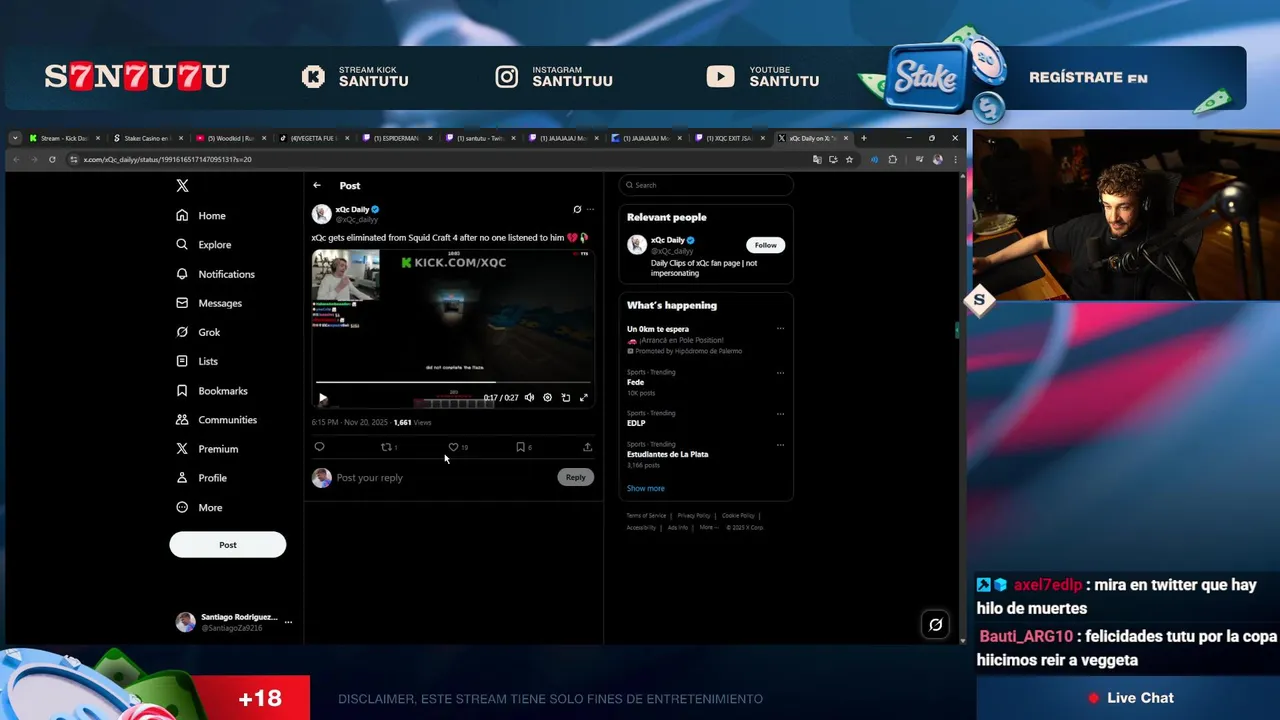Open Lists in the X sidebar

click(x=197, y=361)
